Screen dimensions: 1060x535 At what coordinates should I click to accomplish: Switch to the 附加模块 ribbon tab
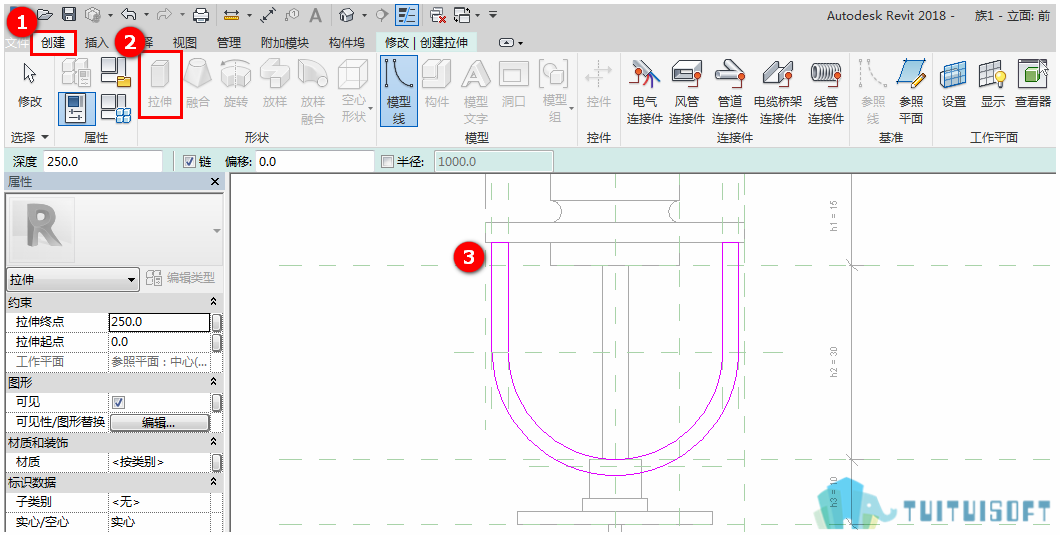285,43
